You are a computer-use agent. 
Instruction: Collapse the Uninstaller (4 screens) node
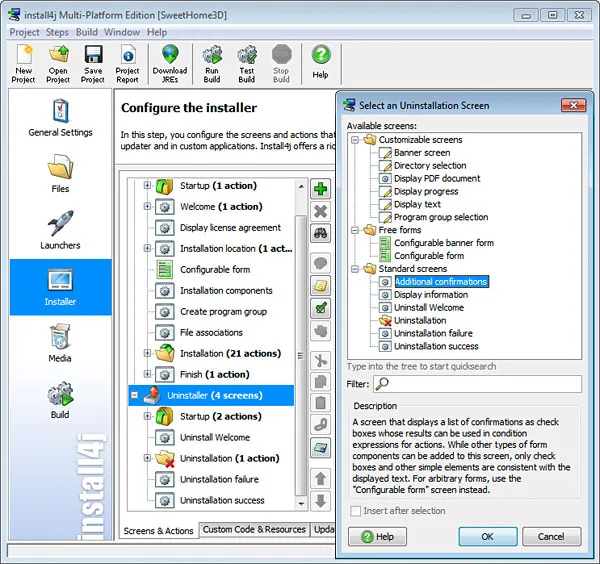coord(134,395)
